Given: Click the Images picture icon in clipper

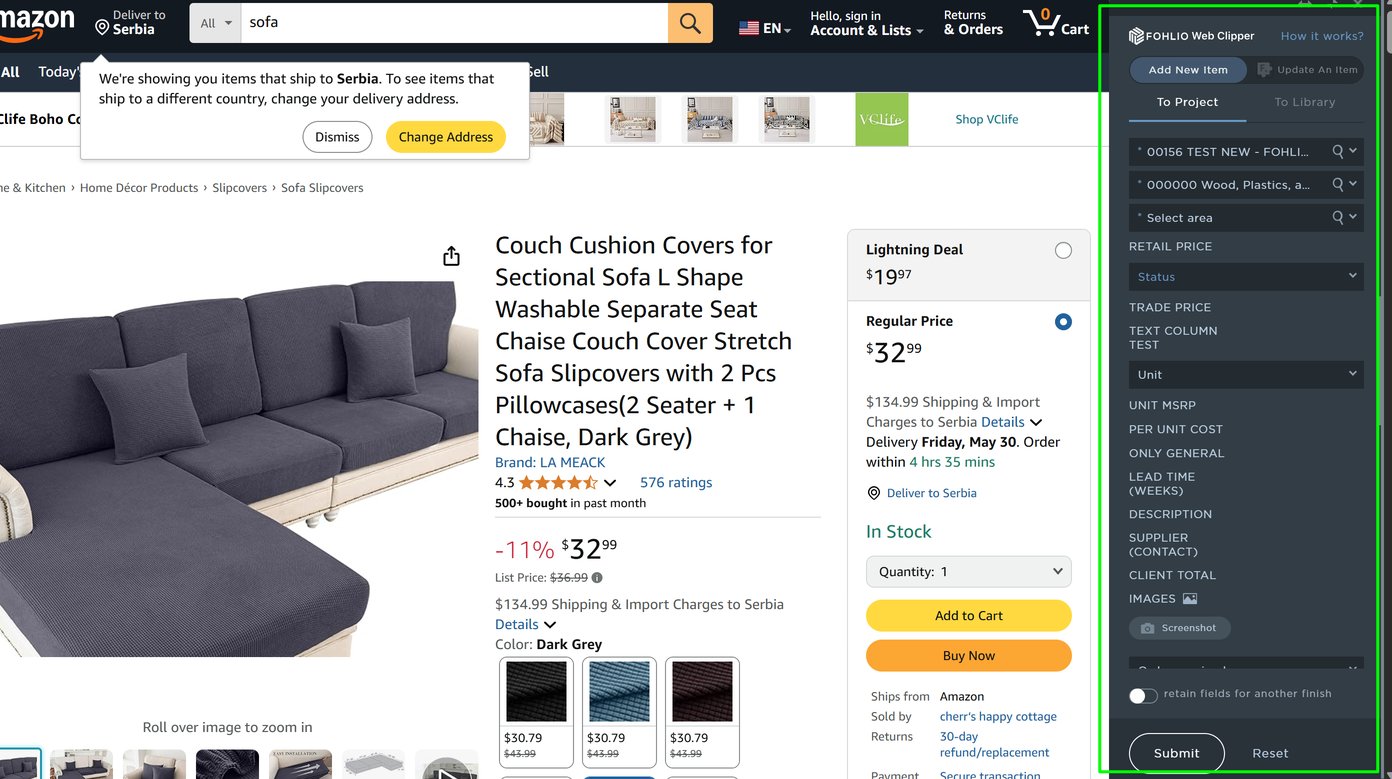Looking at the screenshot, I should (x=1189, y=599).
